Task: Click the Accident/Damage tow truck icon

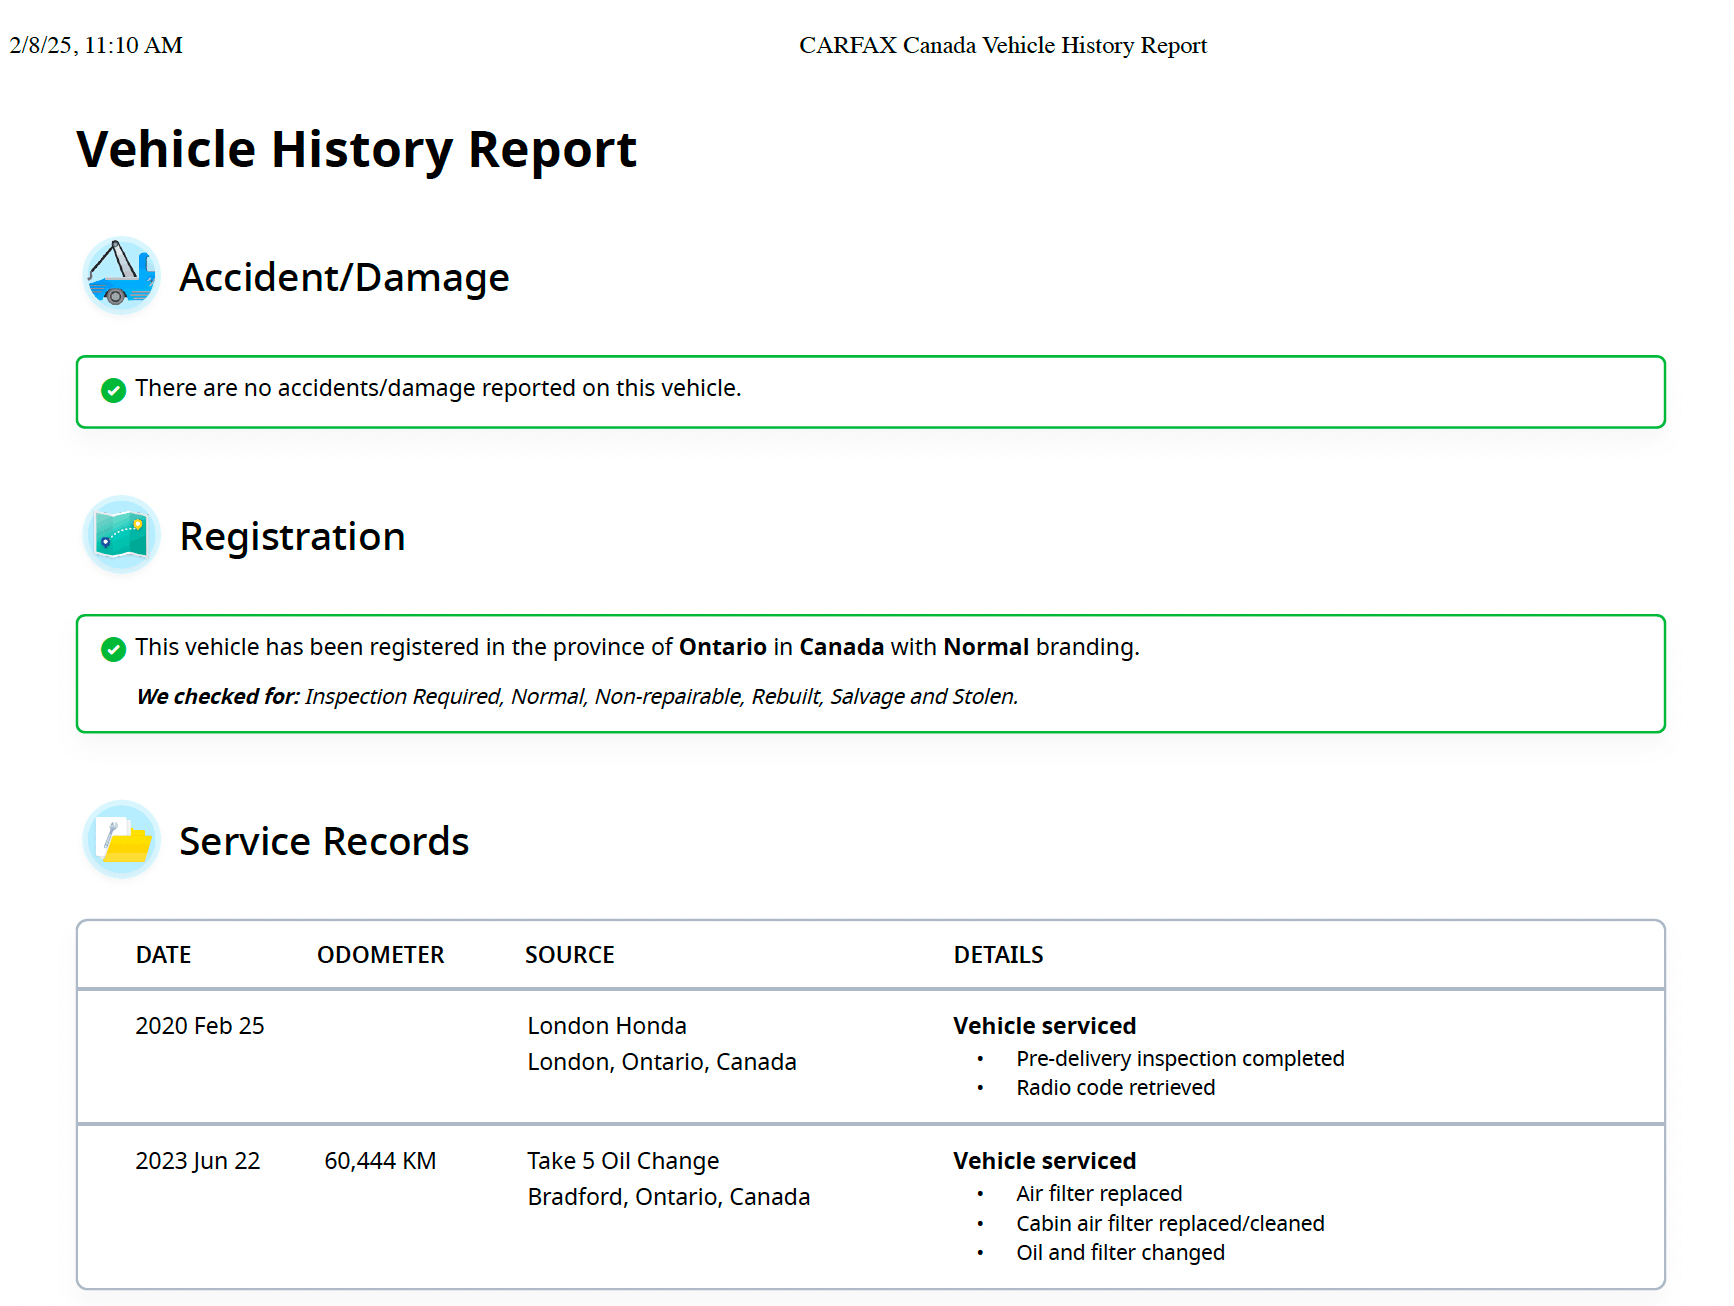Action: (121, 275)
